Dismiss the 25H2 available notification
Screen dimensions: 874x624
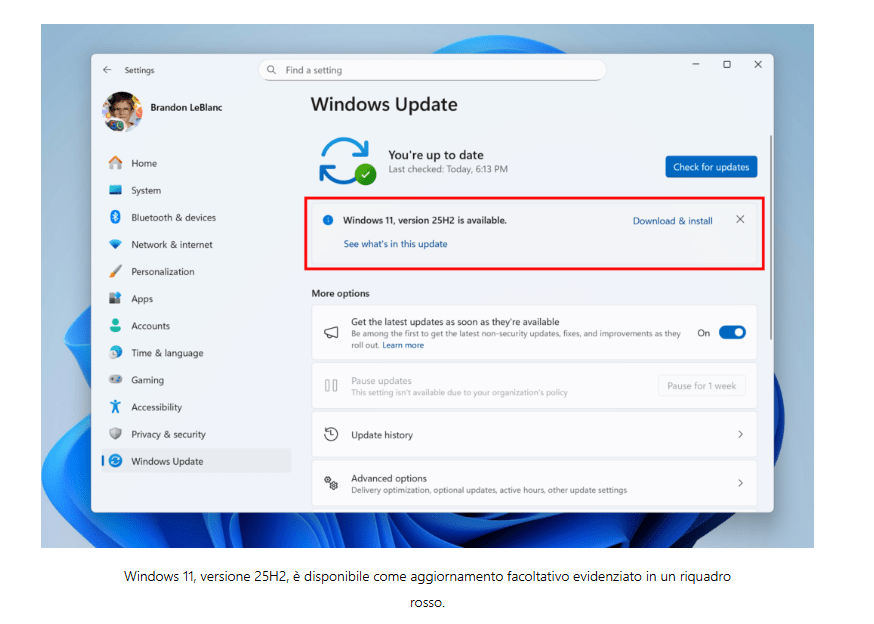coord(740,220)
